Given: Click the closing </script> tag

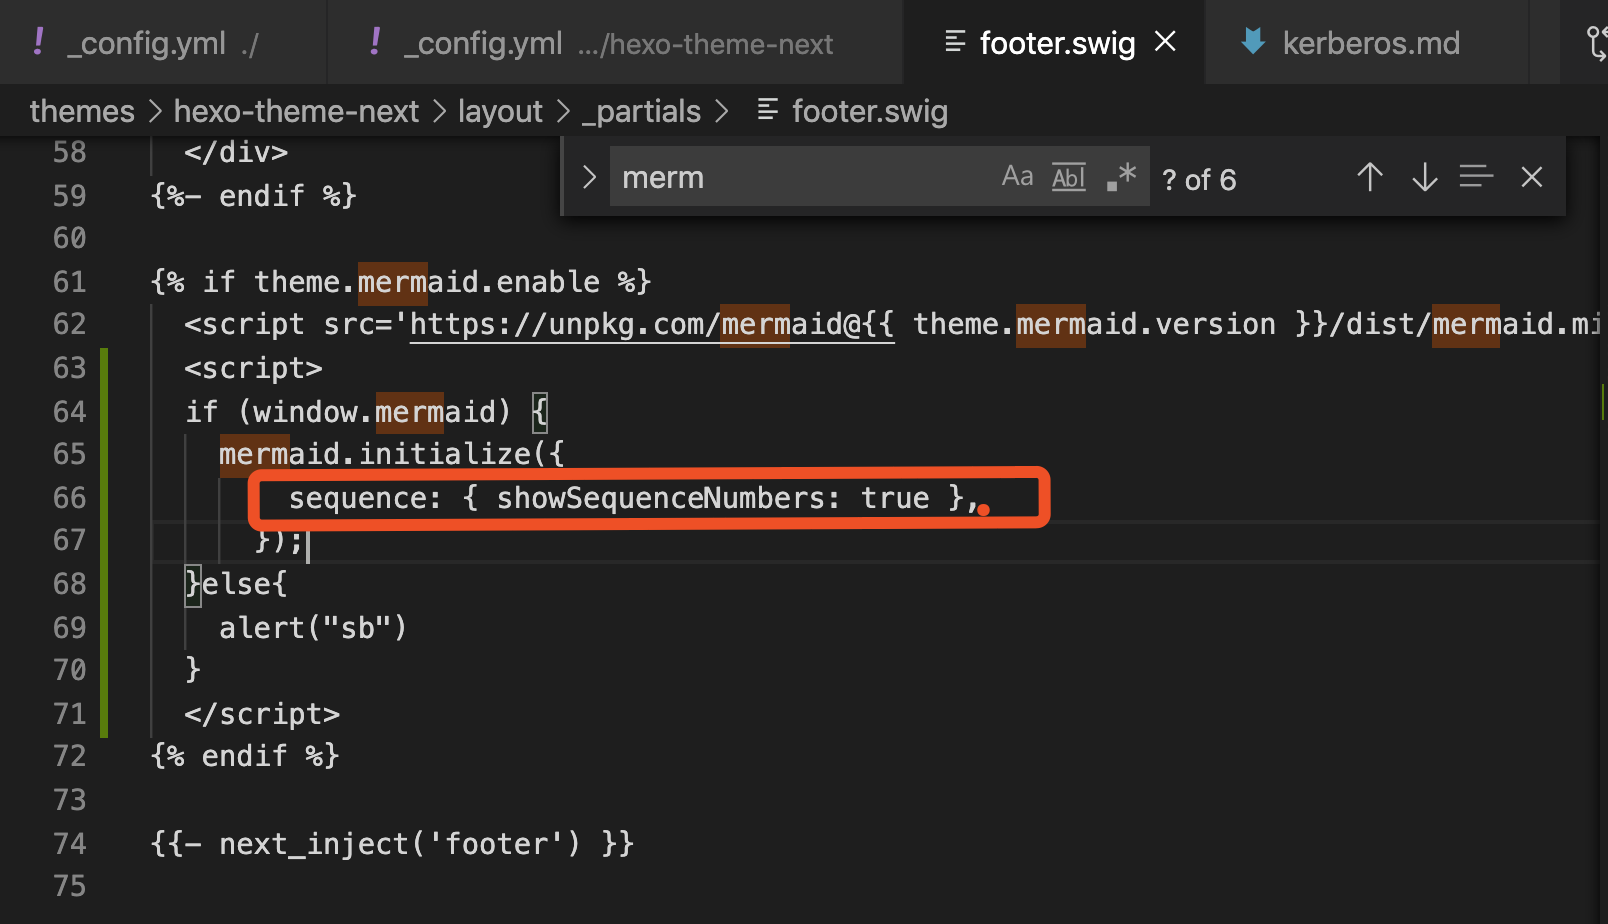Looking at the screenshot, I should pyautogui.click(x=262, y=714).
